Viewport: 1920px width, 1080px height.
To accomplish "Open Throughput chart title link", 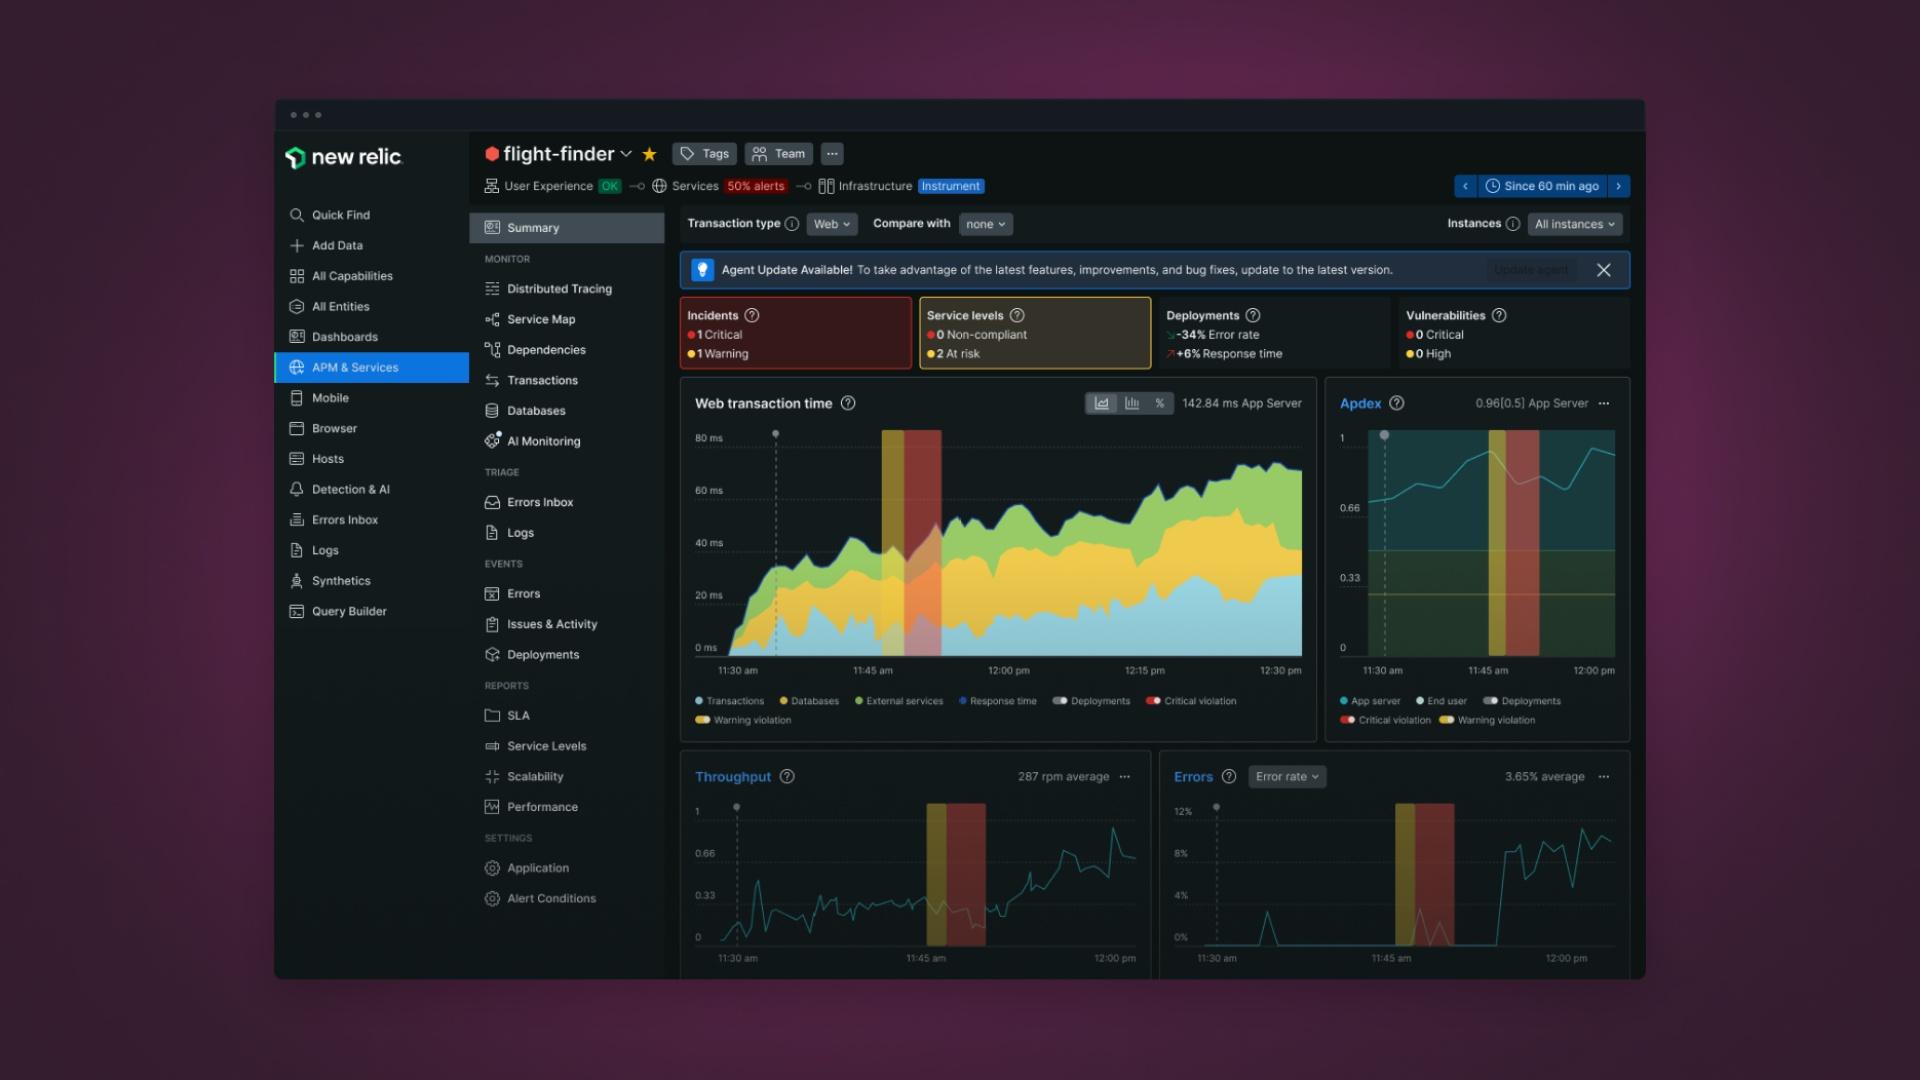I will [x=733, y=777].
